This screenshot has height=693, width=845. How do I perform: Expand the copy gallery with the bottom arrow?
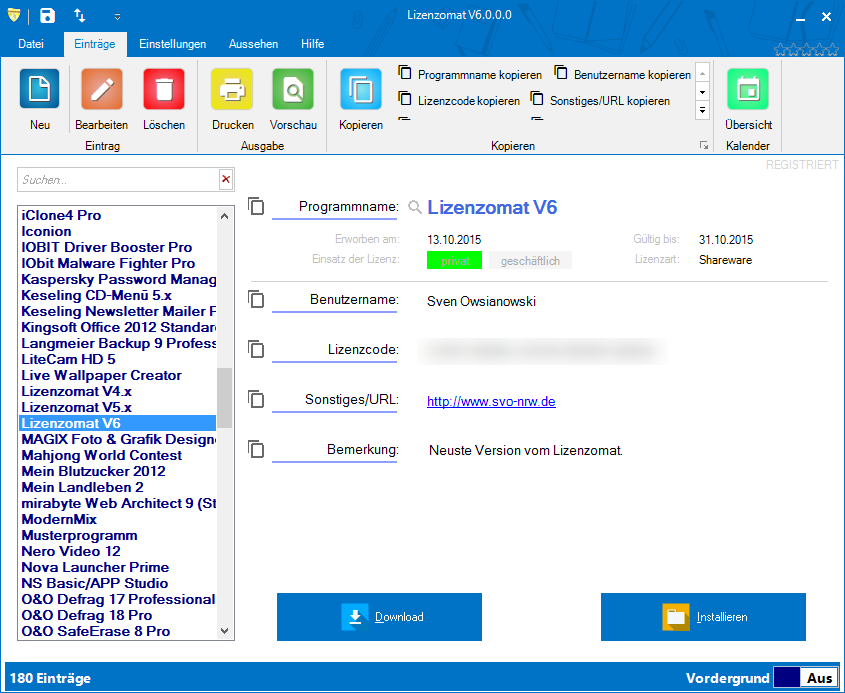pyautogui.click(x=702, y=110)
